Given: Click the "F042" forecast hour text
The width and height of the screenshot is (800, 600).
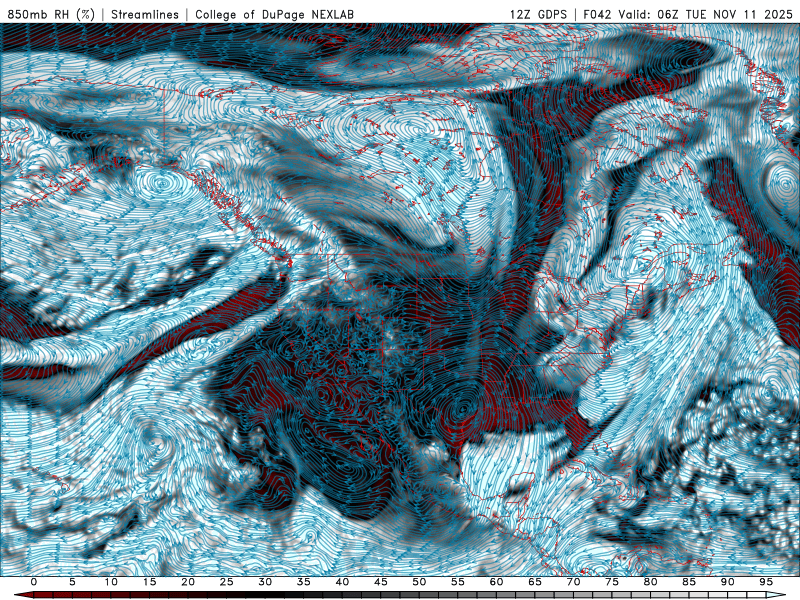Looking at the screenshot, I should (x=598, y=14).
